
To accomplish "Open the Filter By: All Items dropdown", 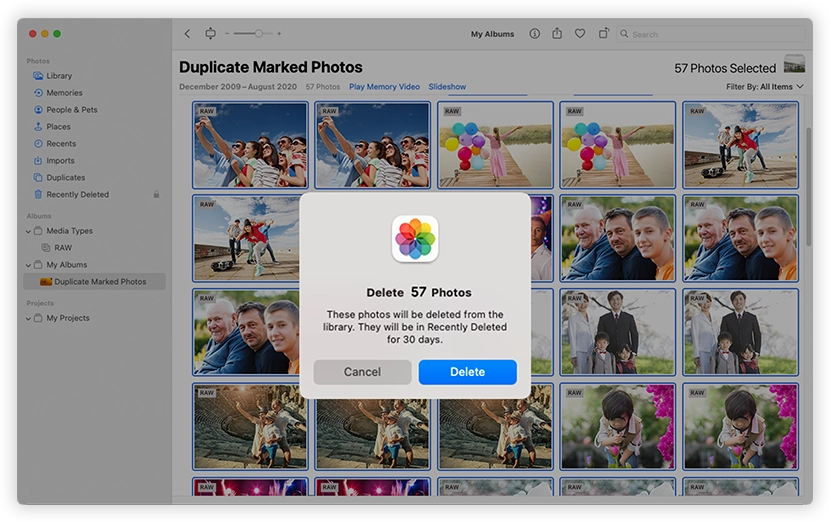I will tap(765, 86).
